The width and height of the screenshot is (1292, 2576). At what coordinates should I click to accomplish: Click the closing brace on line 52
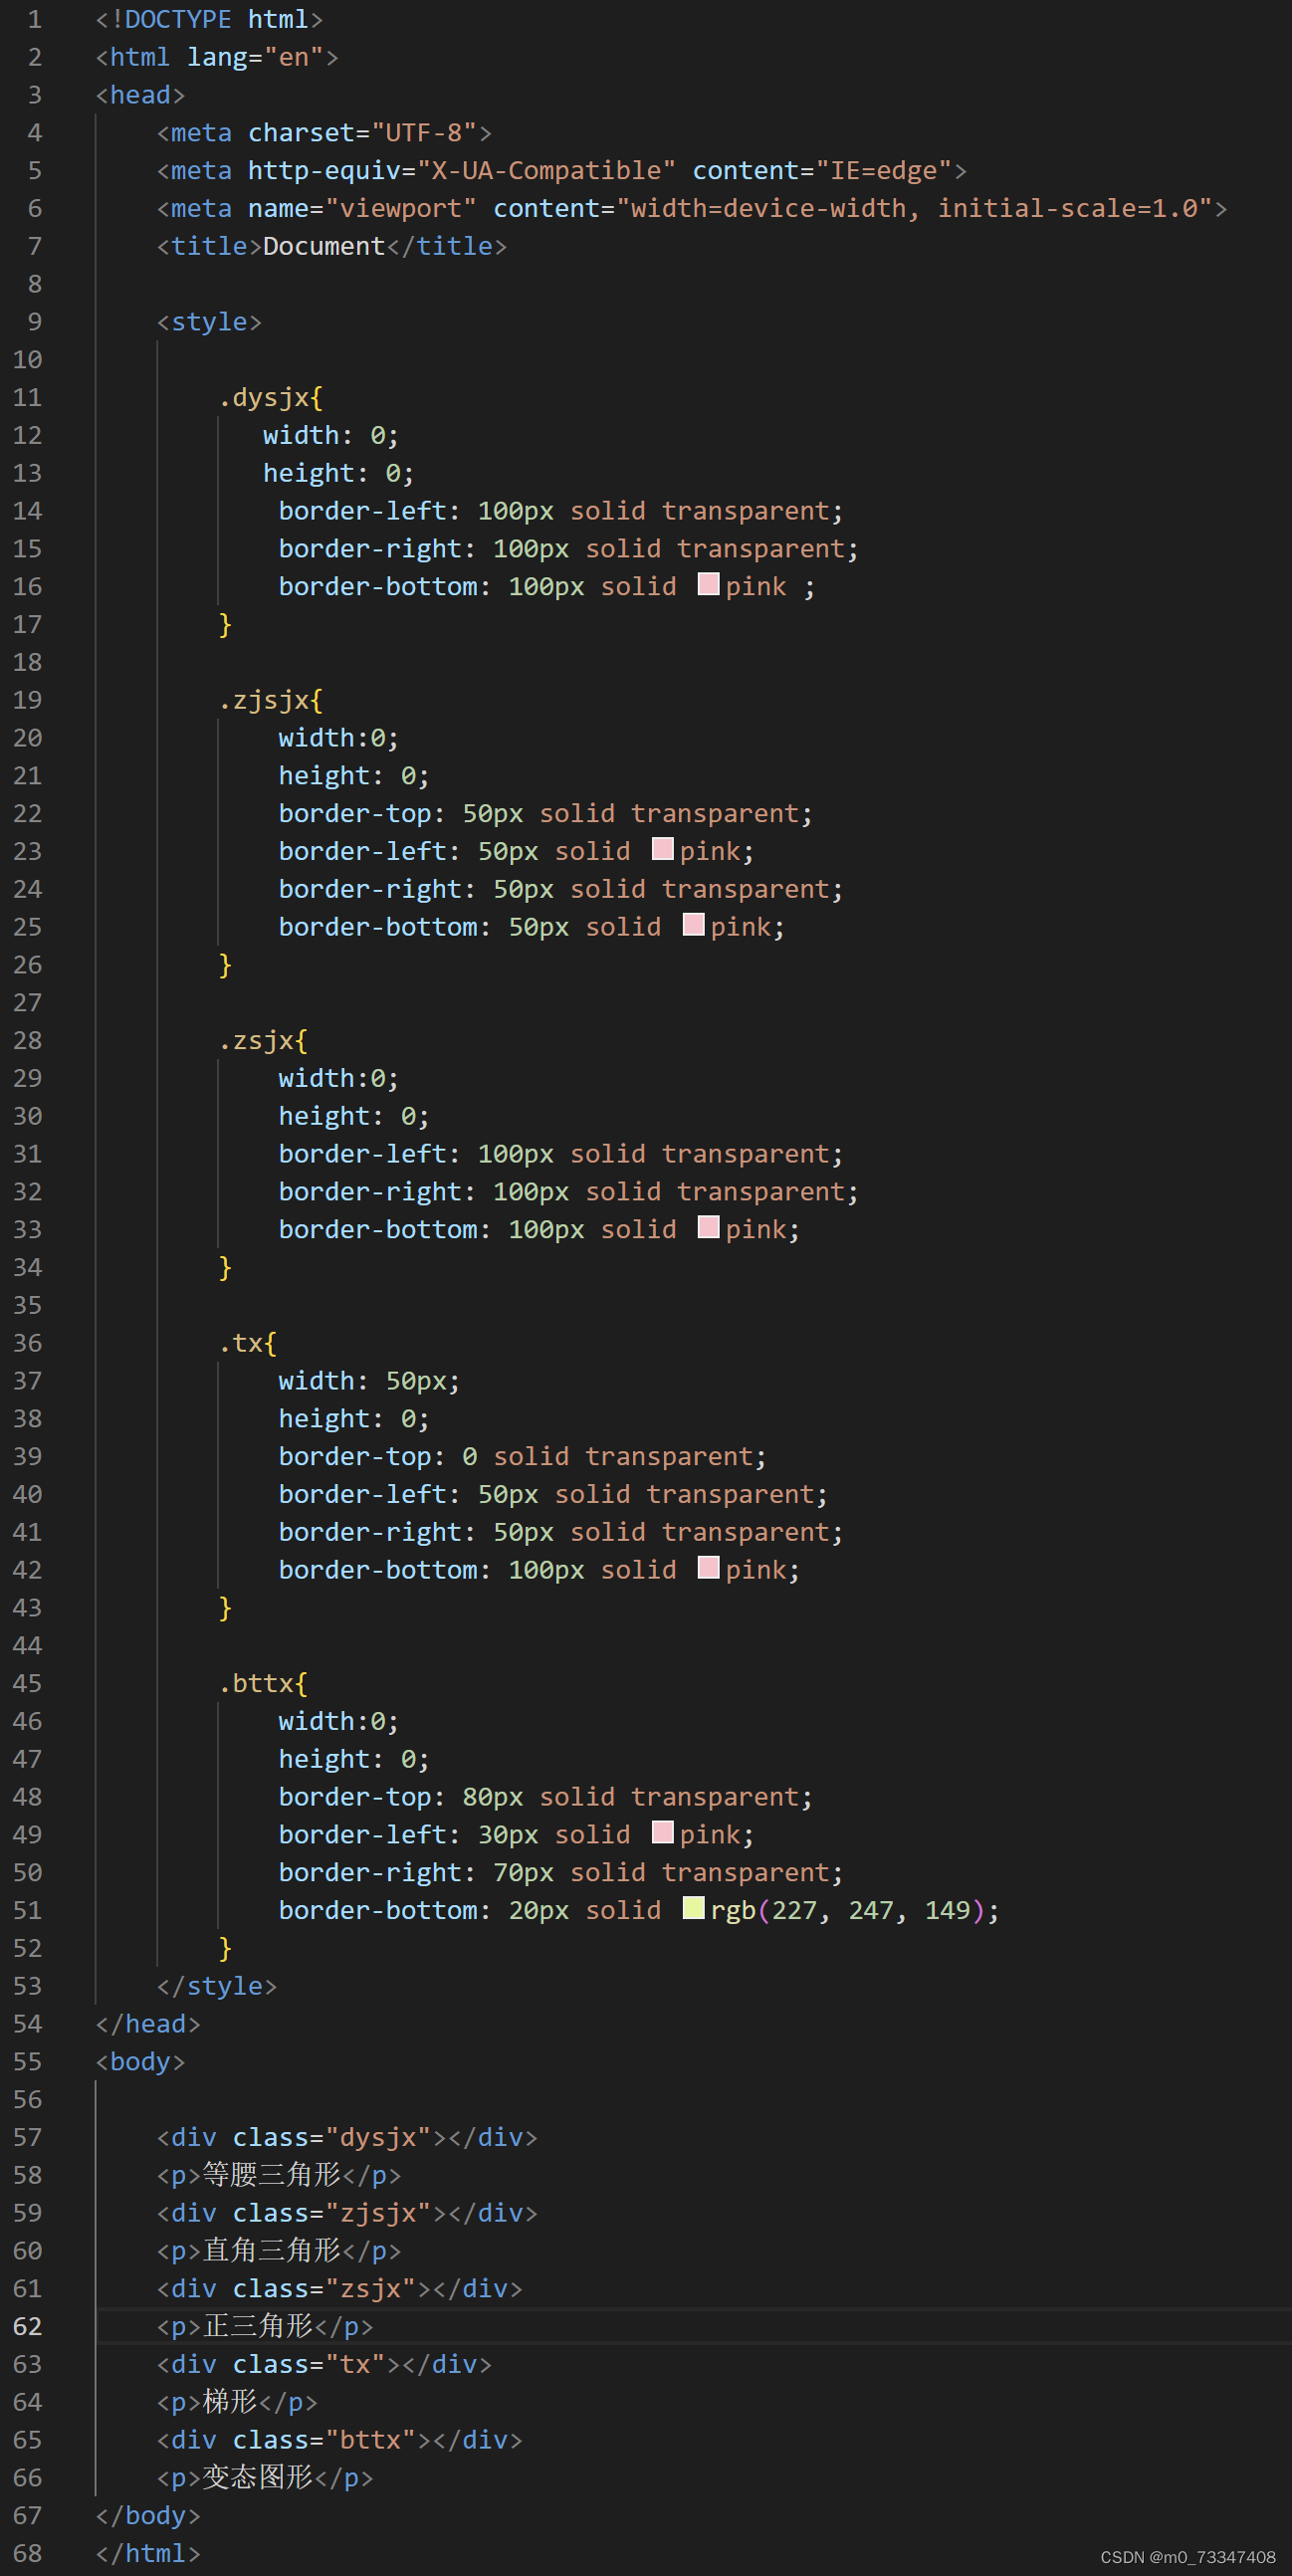tap(225, 1948)
